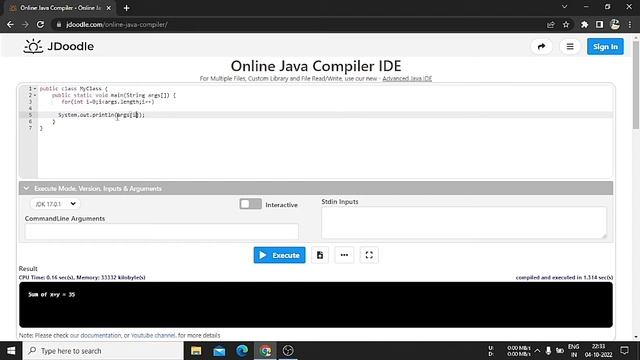Click the browser forward arrow

[25, 24]
